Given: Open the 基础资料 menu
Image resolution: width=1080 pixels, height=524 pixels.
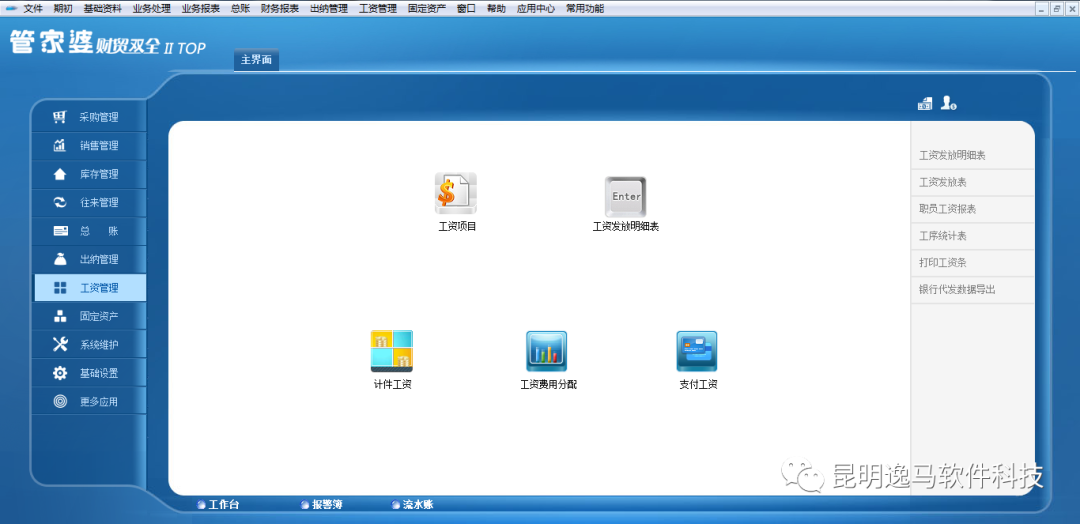Looking at the screenshot, I should pos(103,9).
